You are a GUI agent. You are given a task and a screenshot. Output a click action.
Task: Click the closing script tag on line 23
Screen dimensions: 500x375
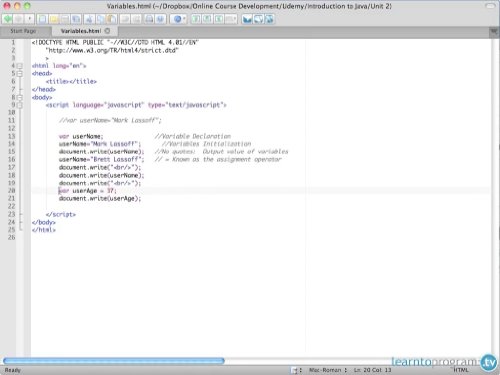click(61, 214)
